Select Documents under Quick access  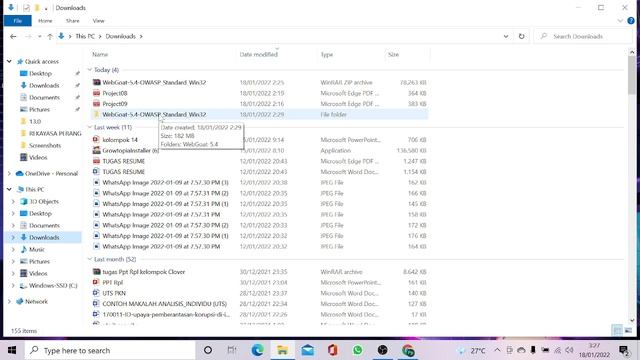(44, 98)
